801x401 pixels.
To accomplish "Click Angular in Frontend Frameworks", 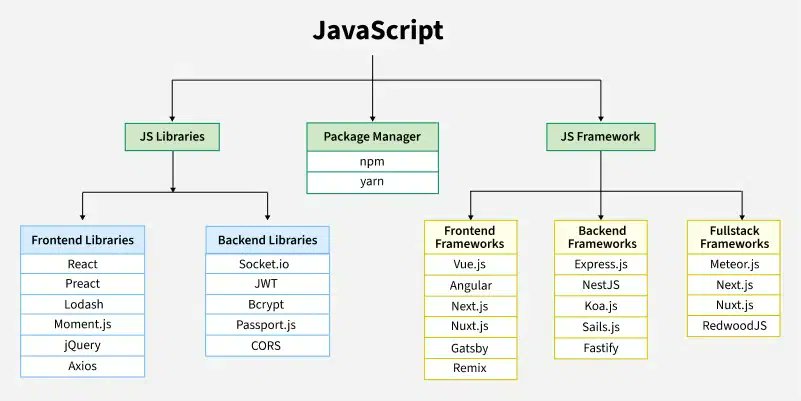I will pyautogui.click(x=470, y=286).
